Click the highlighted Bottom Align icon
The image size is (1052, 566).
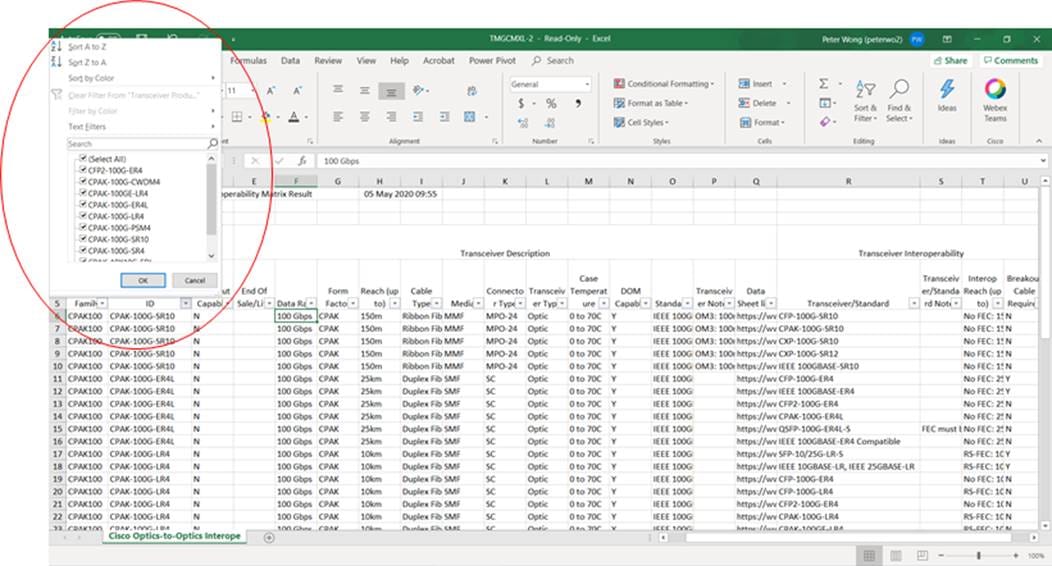click(391, 91)
